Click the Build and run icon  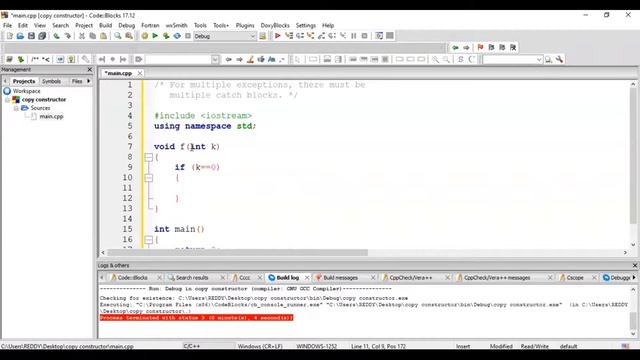point(166,36)
